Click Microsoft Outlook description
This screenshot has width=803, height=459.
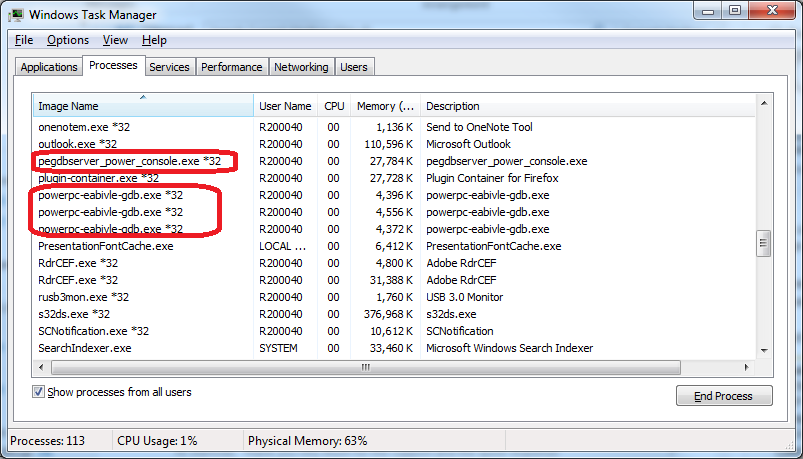[468, 144]
